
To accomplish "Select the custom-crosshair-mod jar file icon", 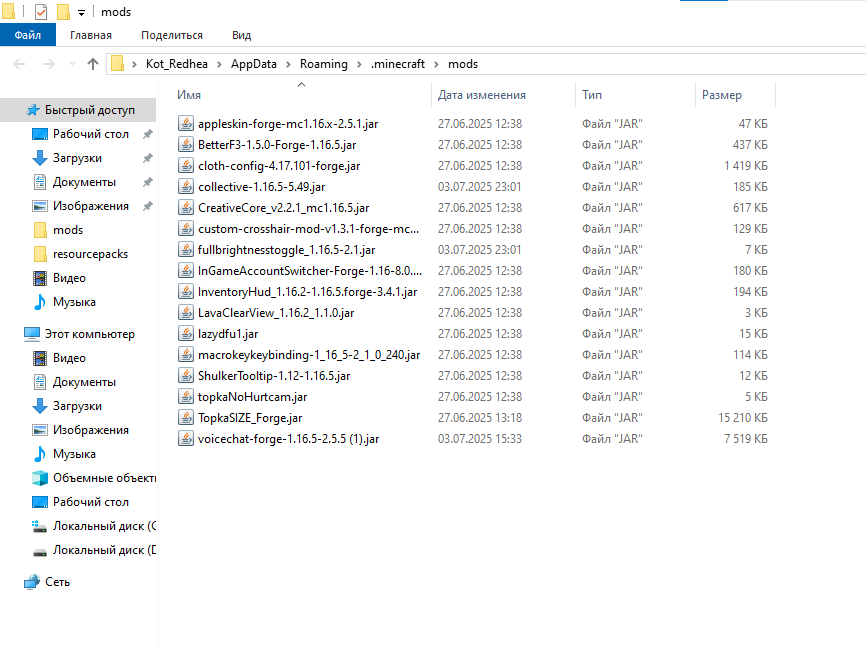I will [x=186, y=228].
